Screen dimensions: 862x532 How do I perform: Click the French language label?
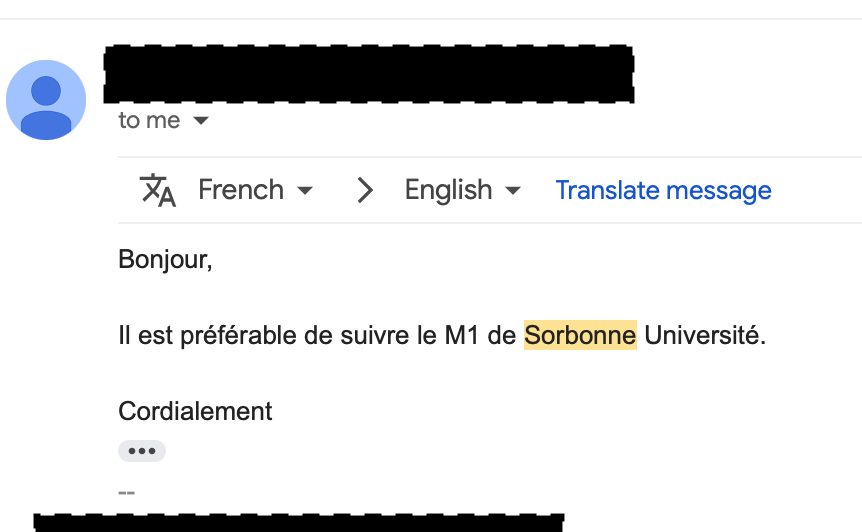(x=241, y=190)
